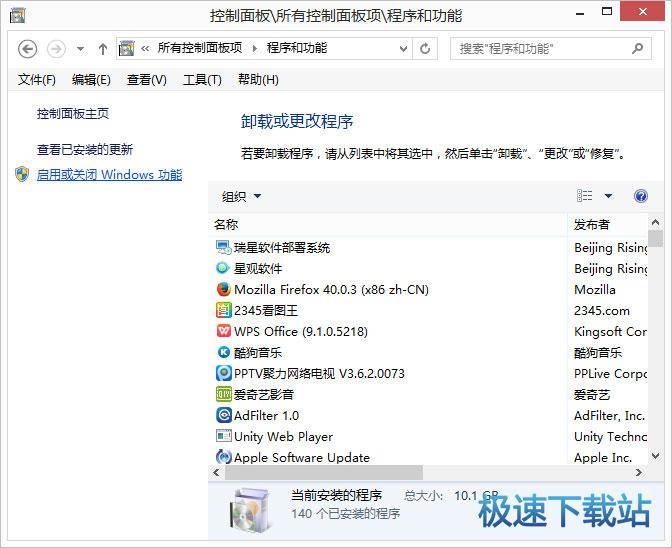
Task: Click publisher cell Apple Inc.
Action: [603, 458]
